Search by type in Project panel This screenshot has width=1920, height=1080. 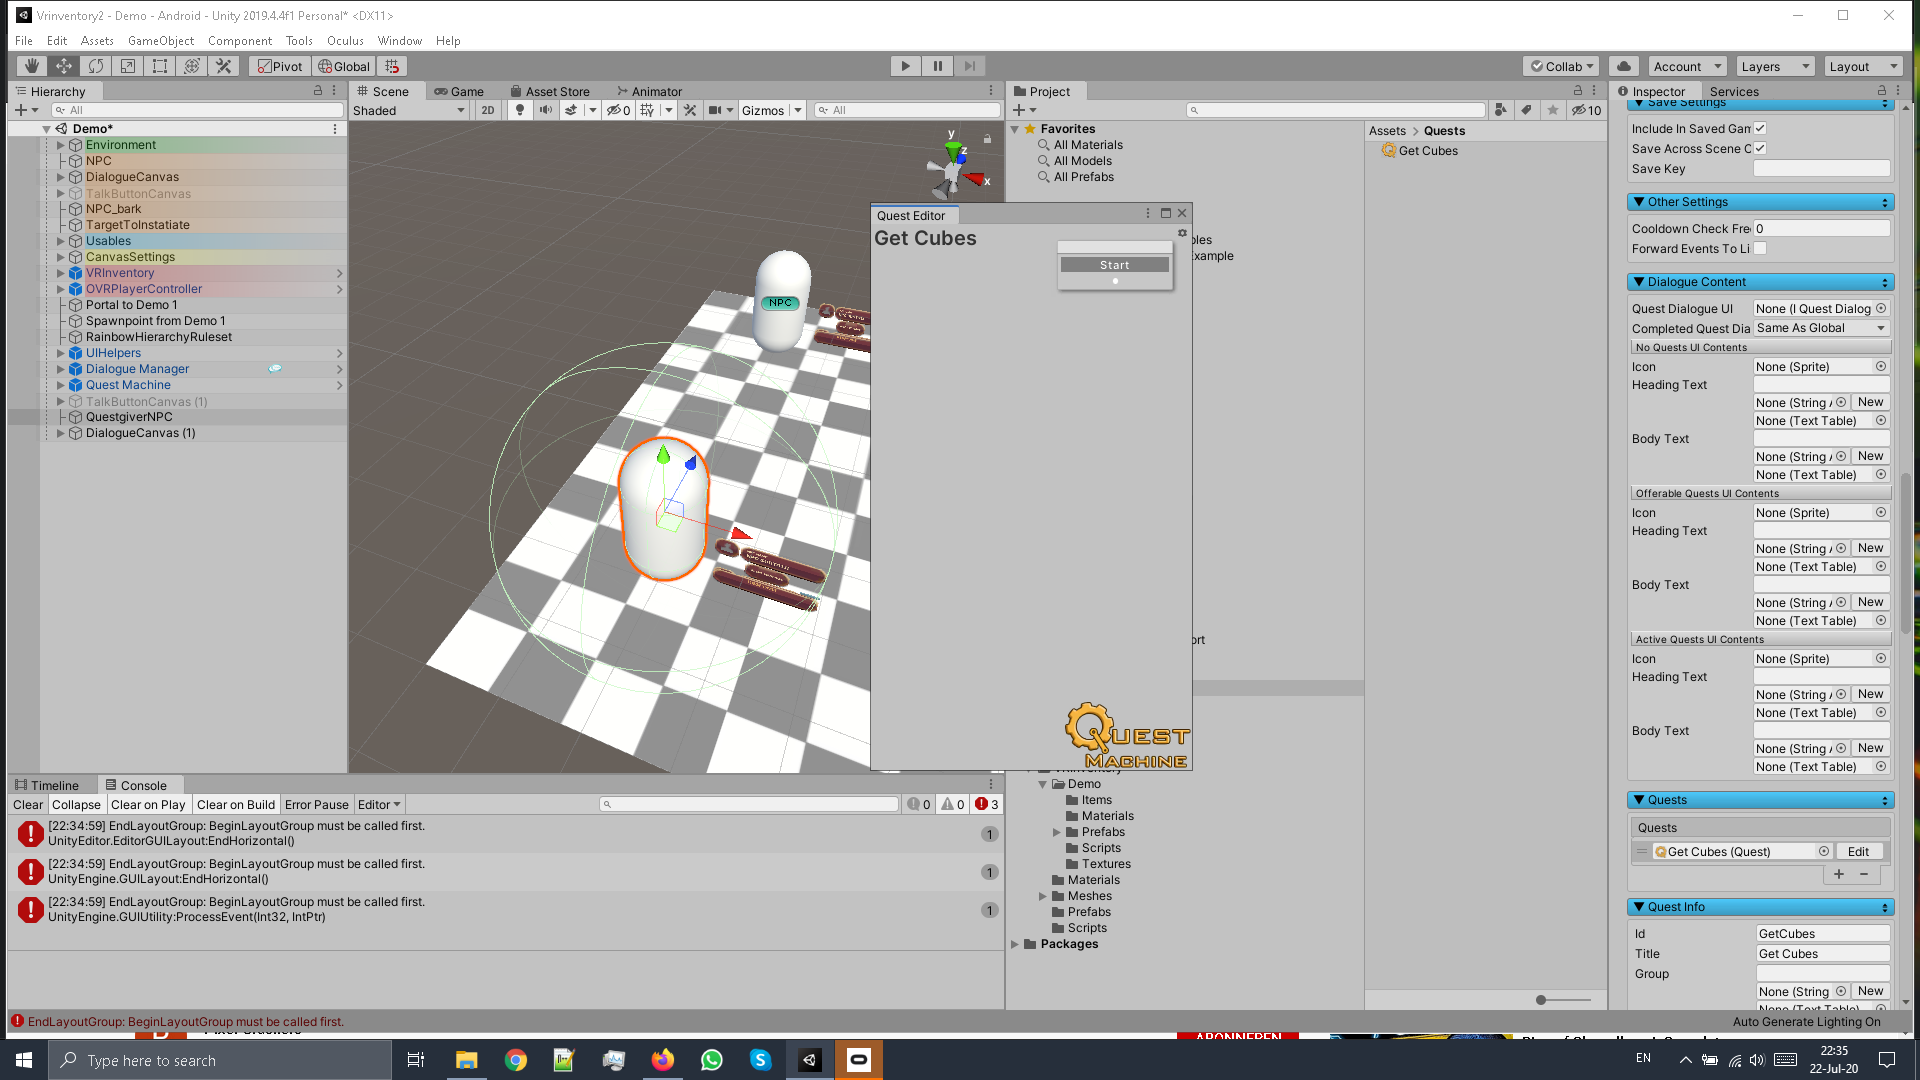(1501, 110)
